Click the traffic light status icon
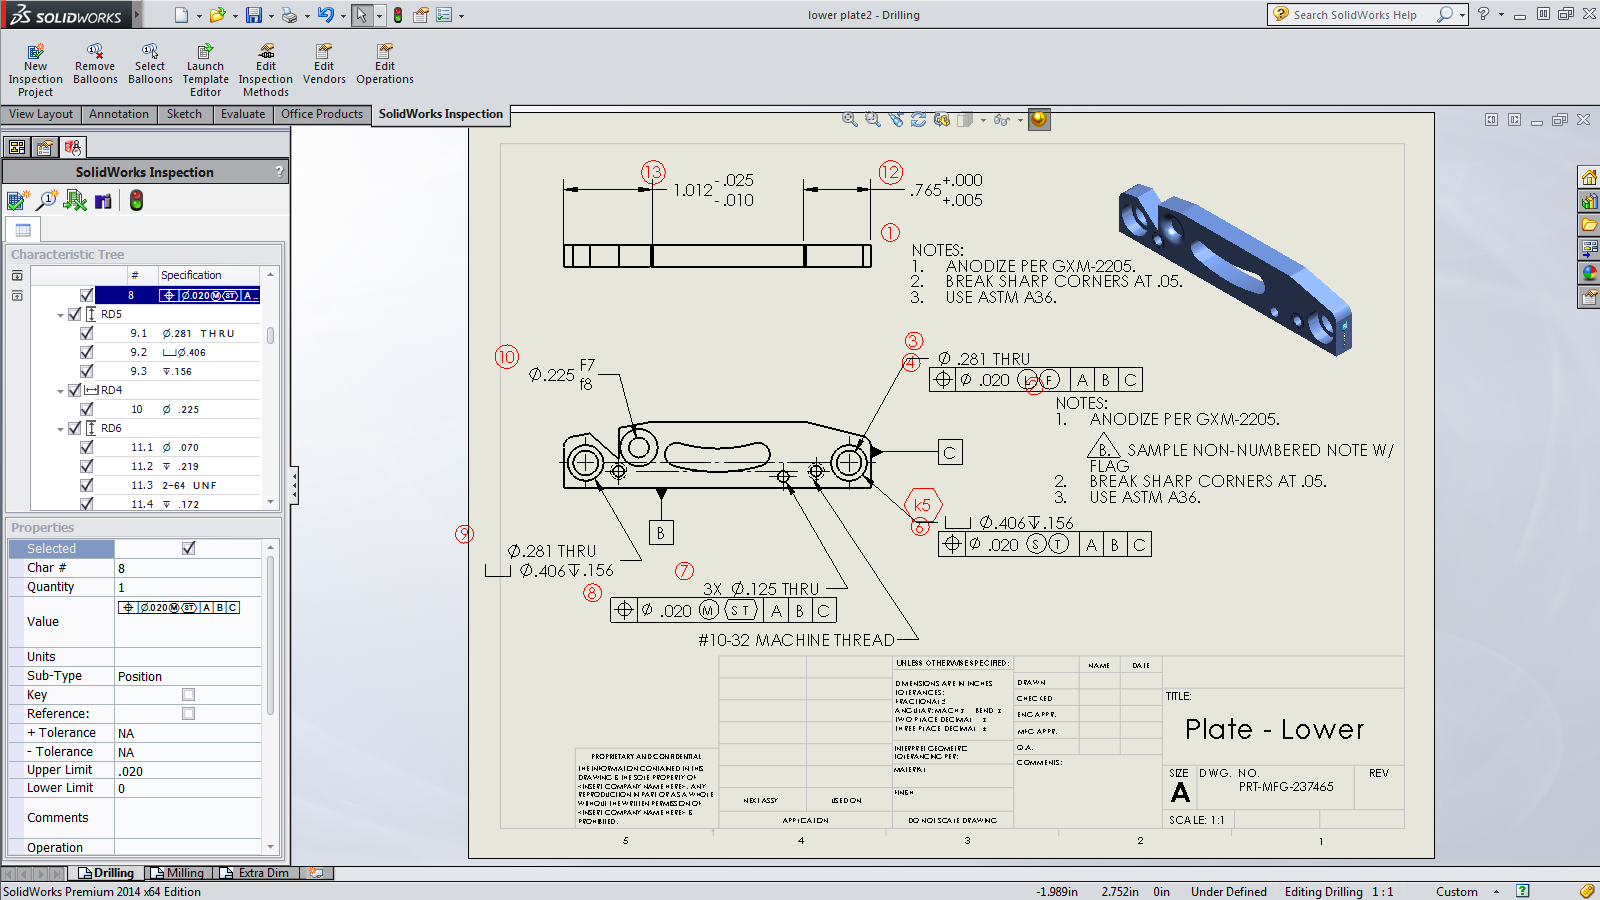 coord(135,200)
